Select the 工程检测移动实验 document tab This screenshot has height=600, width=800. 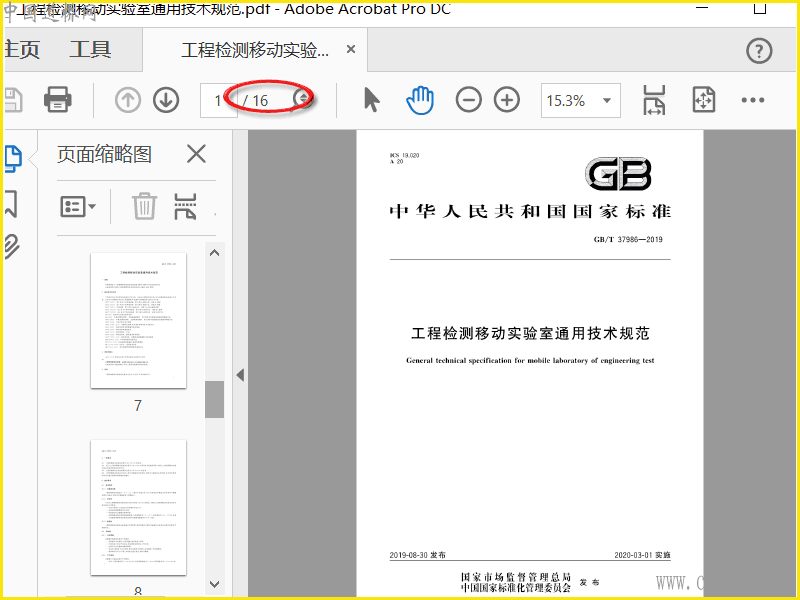tap(255, 50)
